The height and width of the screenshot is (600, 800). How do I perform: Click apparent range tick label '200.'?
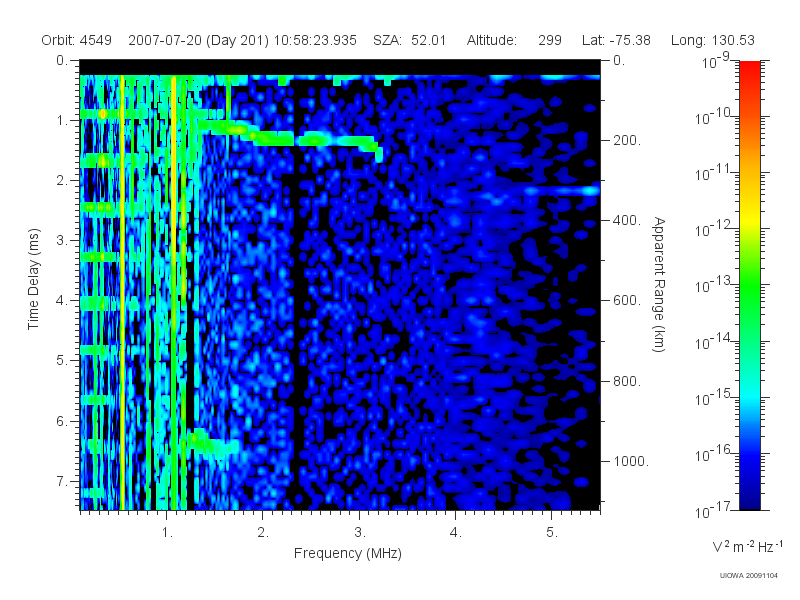click(x=626, y=140)
